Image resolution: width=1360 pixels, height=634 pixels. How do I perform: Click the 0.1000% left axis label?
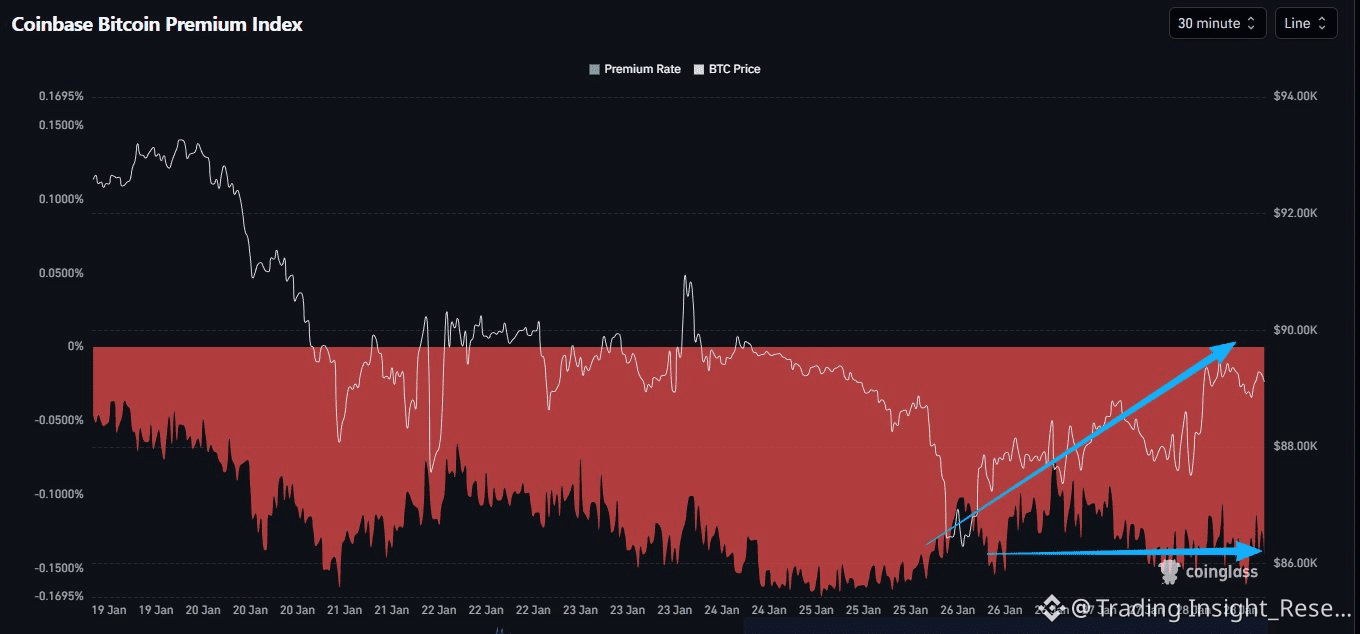point(61,199)
